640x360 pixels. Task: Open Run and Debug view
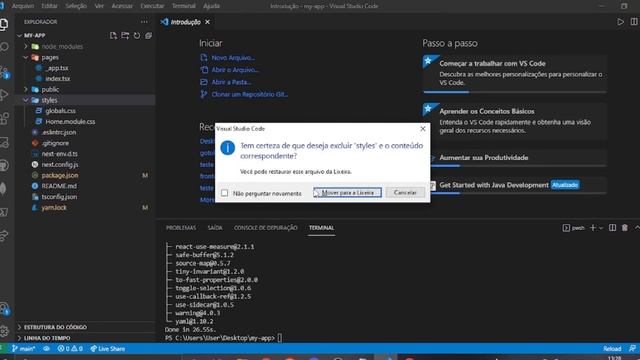4,95
